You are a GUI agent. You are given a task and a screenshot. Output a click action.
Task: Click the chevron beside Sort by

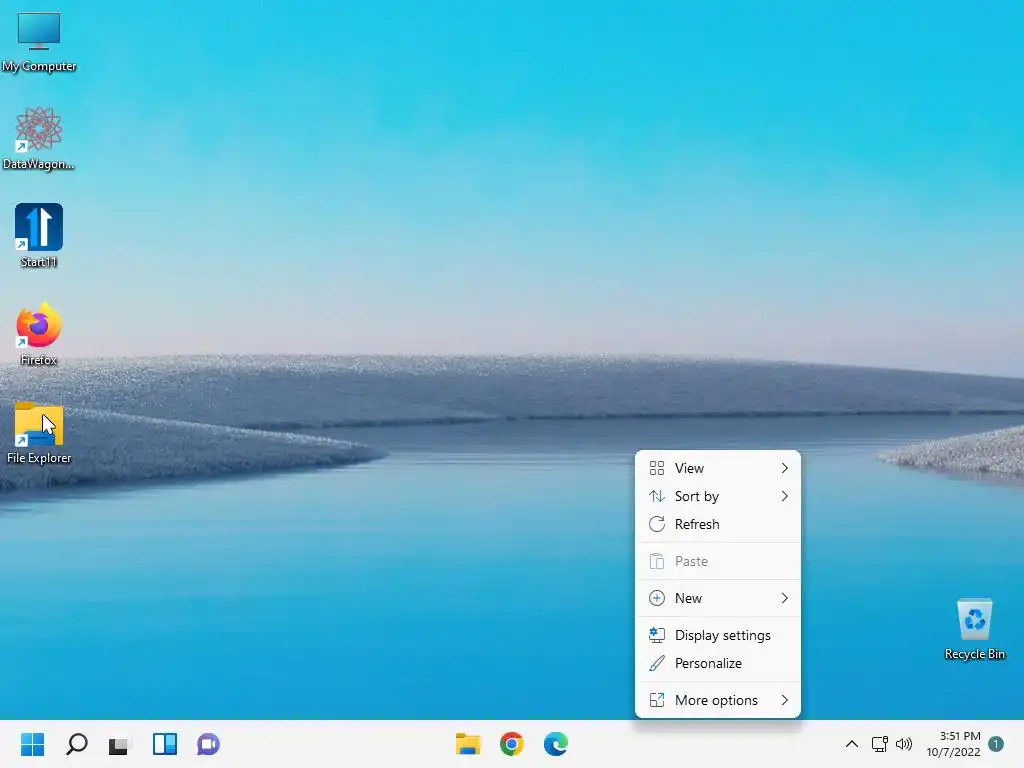click(x=785, y=496)
